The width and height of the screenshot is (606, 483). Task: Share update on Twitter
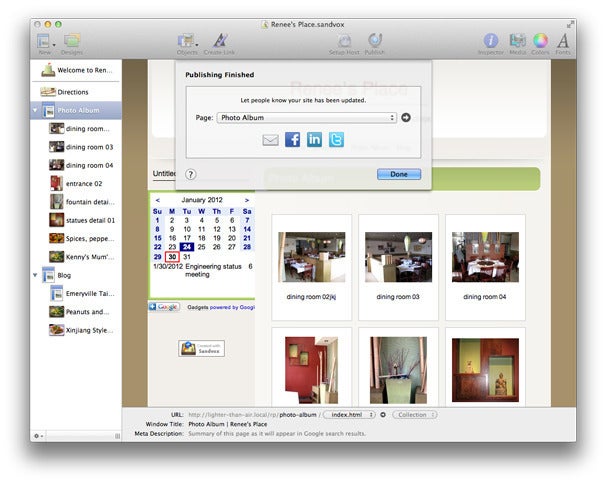[x=336, y=139]
